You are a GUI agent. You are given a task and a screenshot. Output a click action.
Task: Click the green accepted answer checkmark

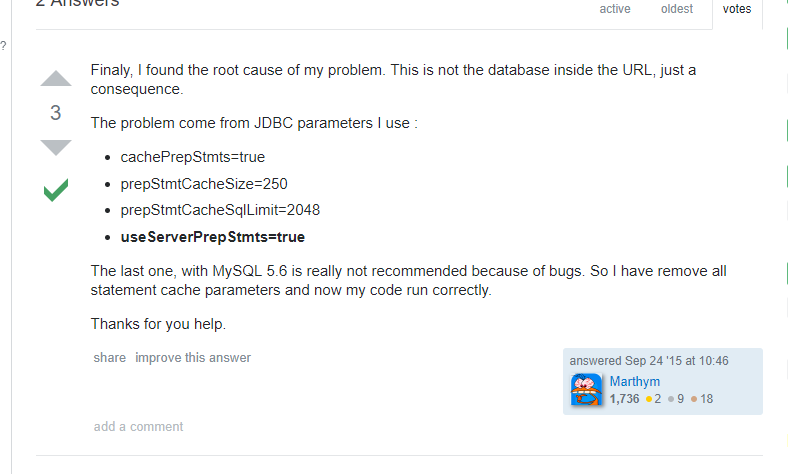point(56,189)
